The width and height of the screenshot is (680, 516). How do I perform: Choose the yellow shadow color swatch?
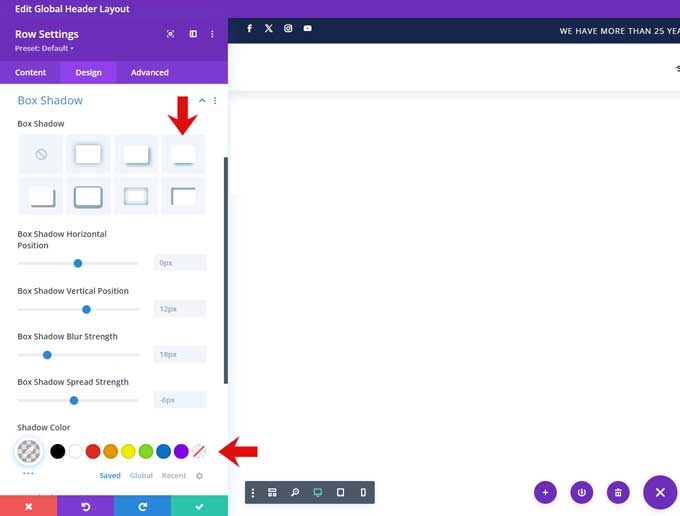128,451
